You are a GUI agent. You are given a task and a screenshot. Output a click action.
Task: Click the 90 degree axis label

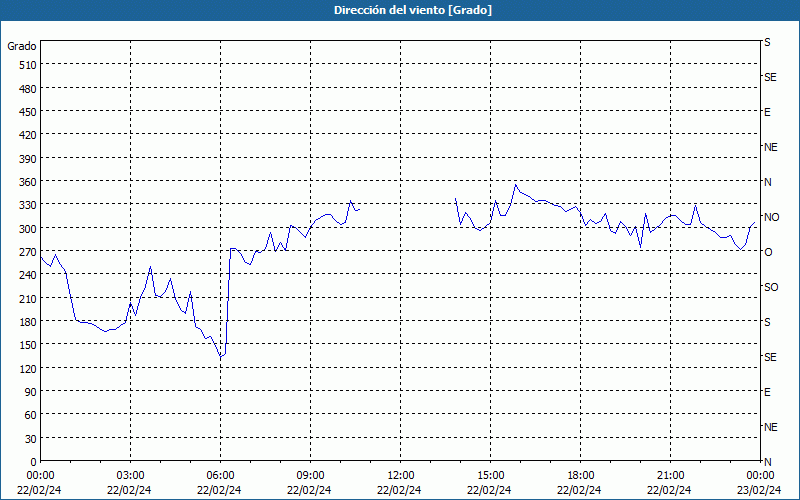pyautogui.click(x=31, y=392)
